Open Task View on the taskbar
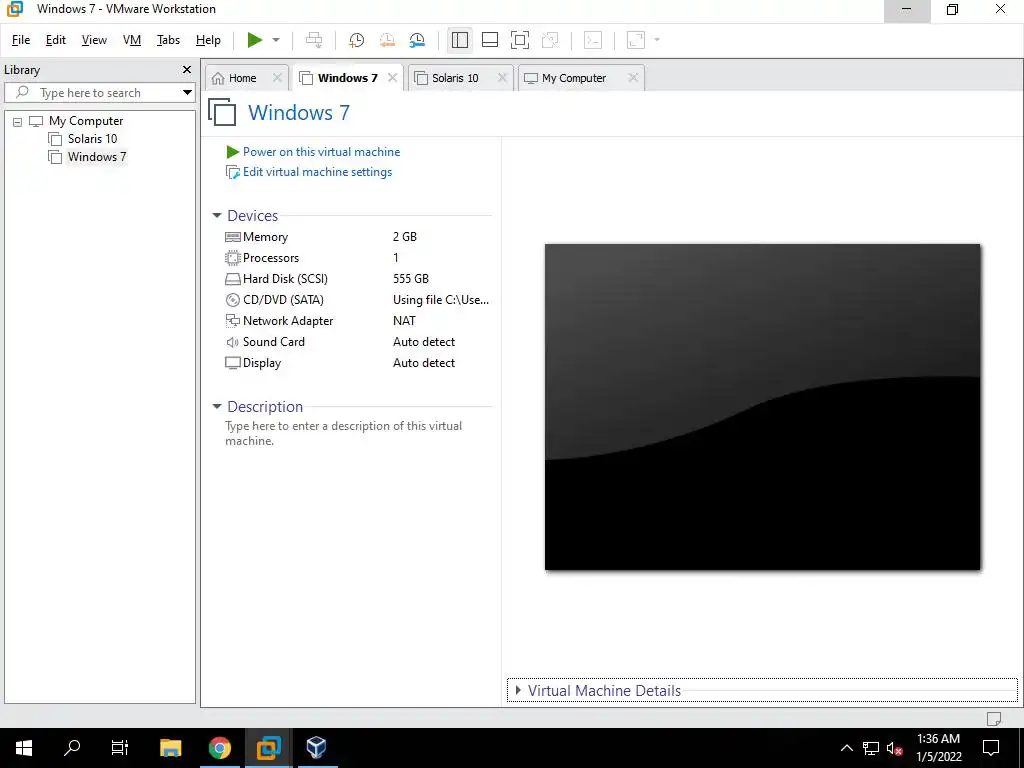 pyautogui.click(x=120, y=748)
